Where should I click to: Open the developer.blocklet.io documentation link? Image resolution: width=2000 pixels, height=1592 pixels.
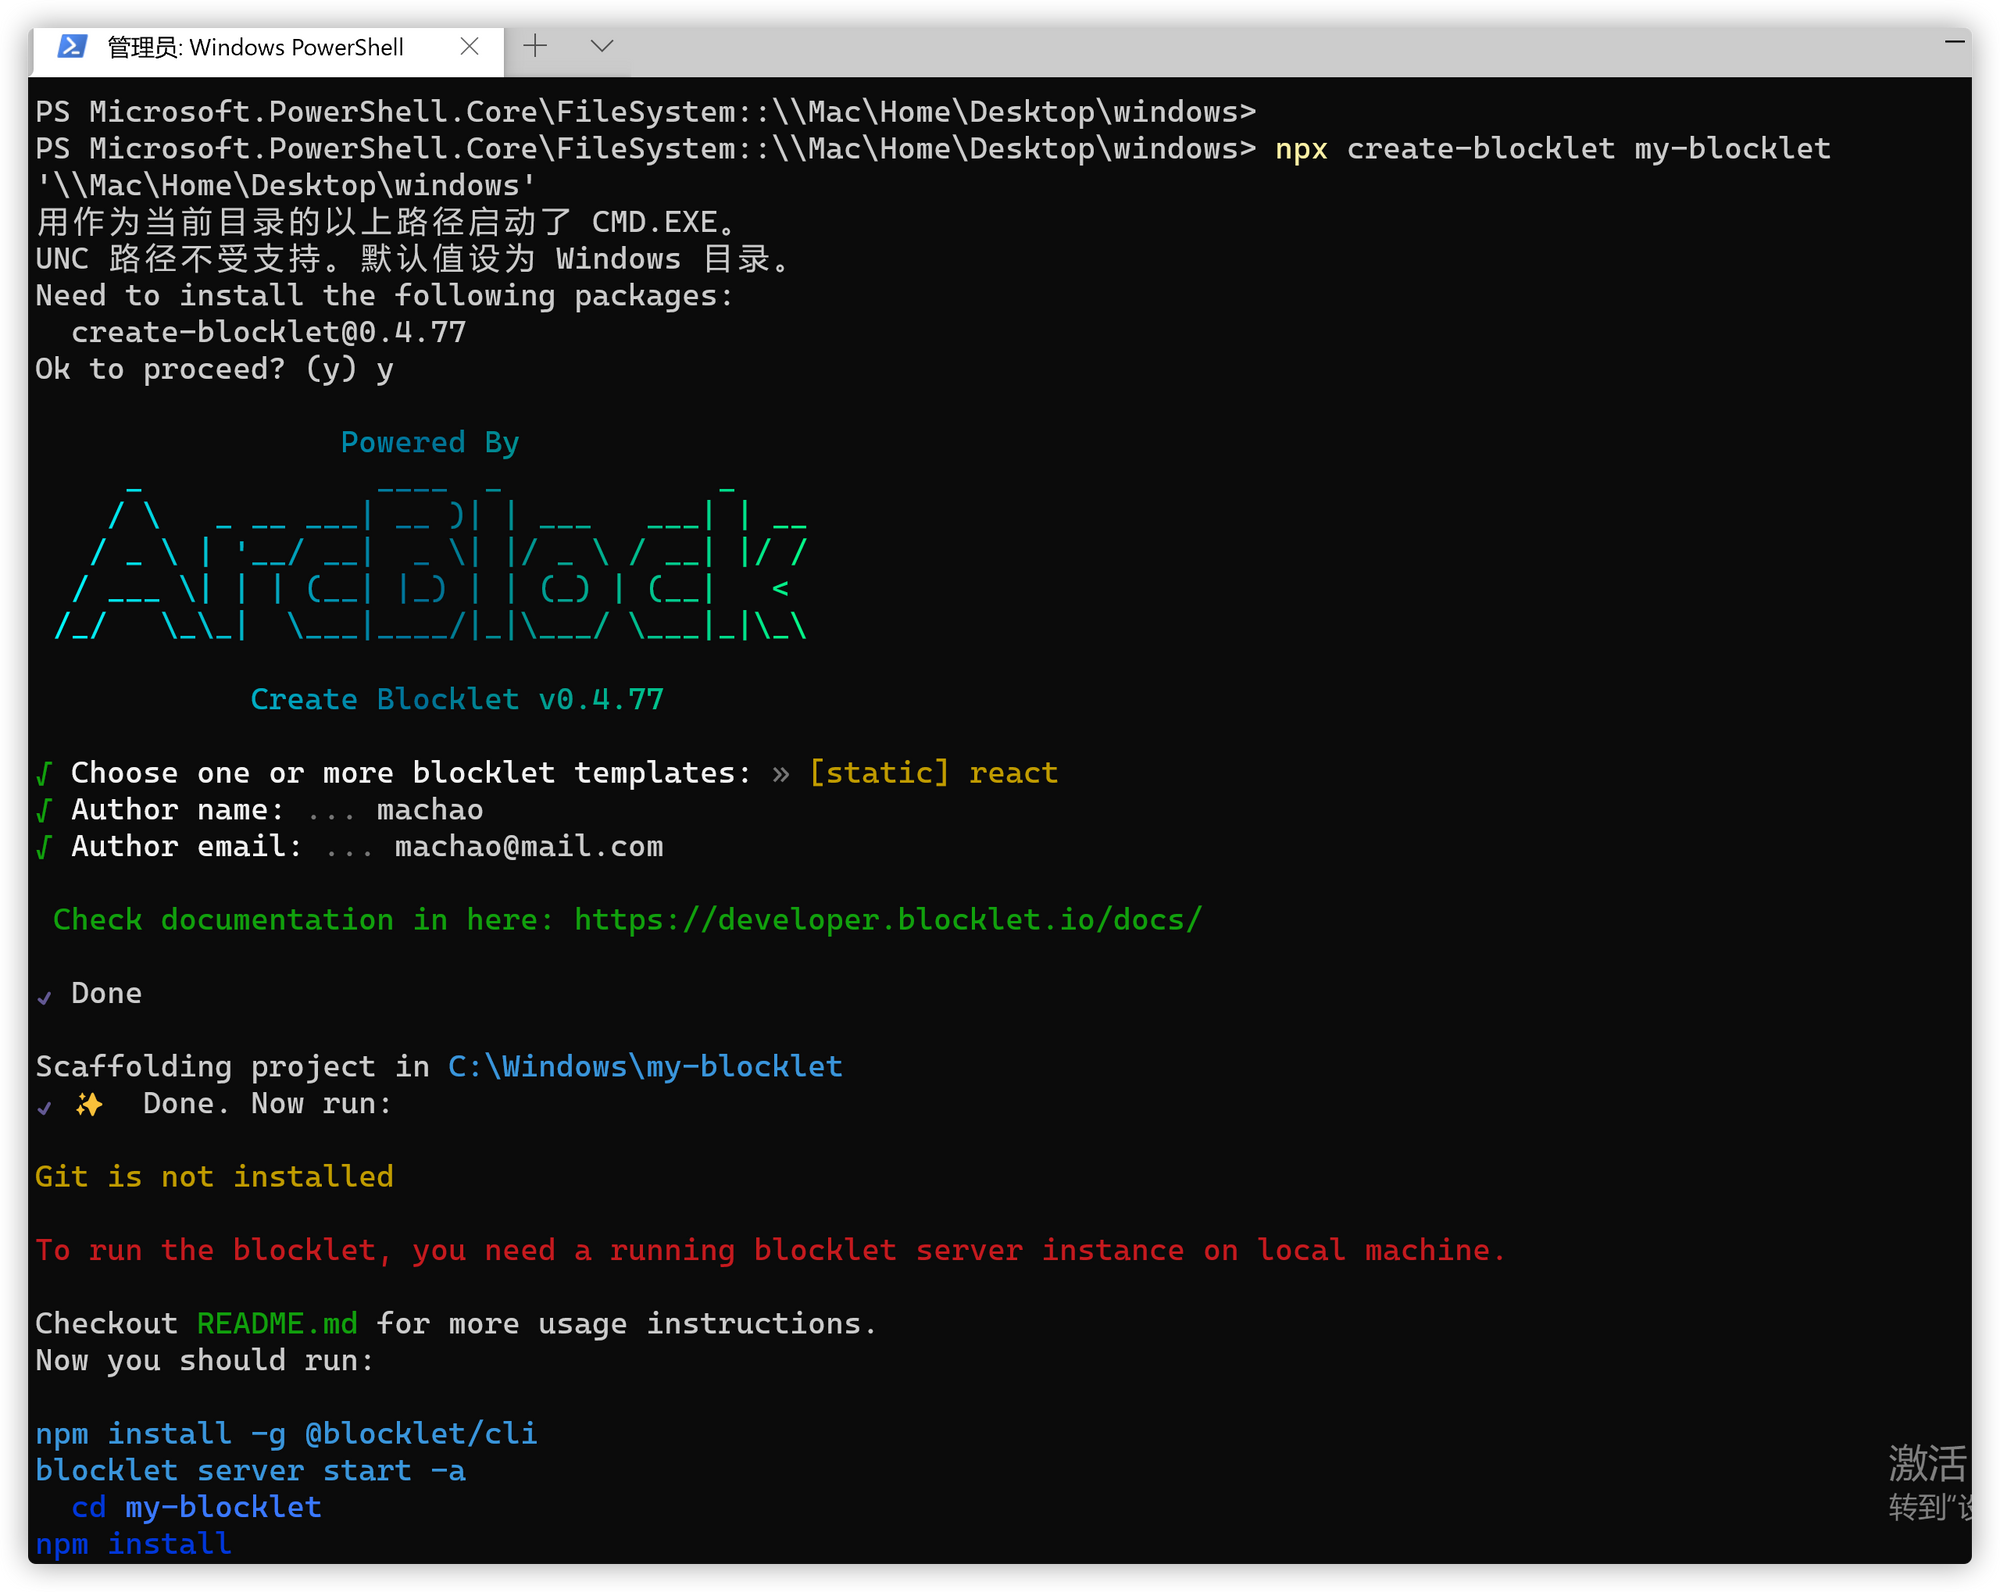(x=886, y=919)
